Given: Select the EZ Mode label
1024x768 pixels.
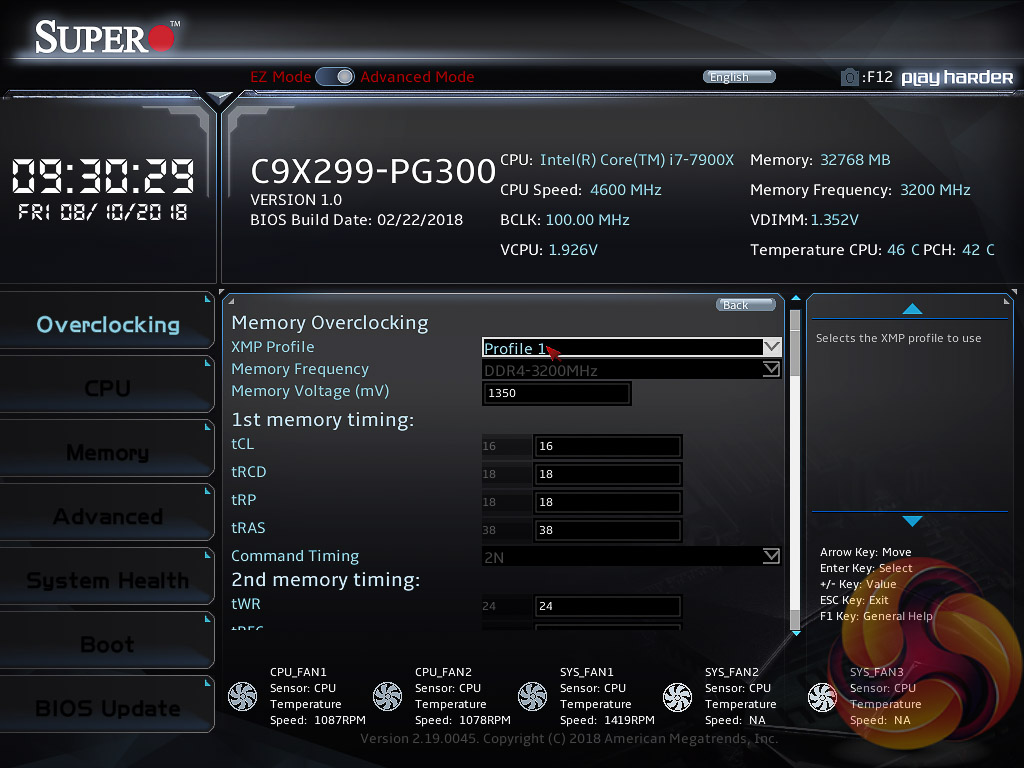Looking at the screenshot, I should pyautogui.click(x=281, y=77).
